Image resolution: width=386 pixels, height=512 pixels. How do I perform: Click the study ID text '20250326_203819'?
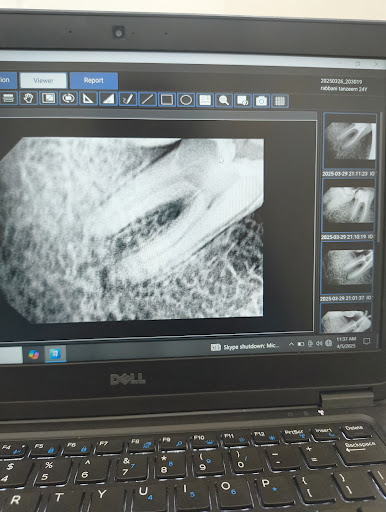(341, 81)
